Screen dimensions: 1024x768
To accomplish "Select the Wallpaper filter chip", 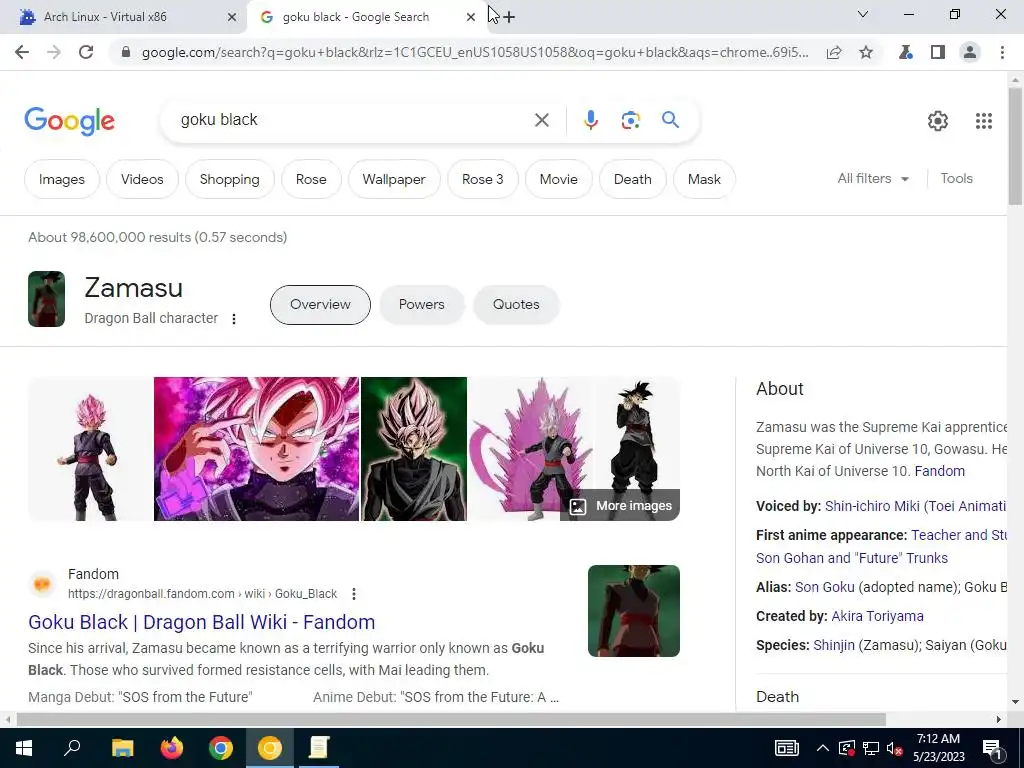I will (394, 179).
